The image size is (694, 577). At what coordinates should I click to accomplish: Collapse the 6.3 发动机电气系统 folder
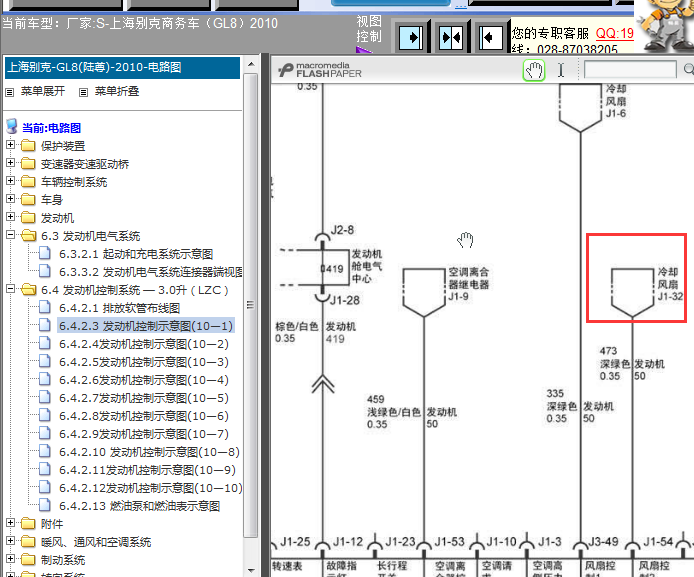tap(10, 235)
